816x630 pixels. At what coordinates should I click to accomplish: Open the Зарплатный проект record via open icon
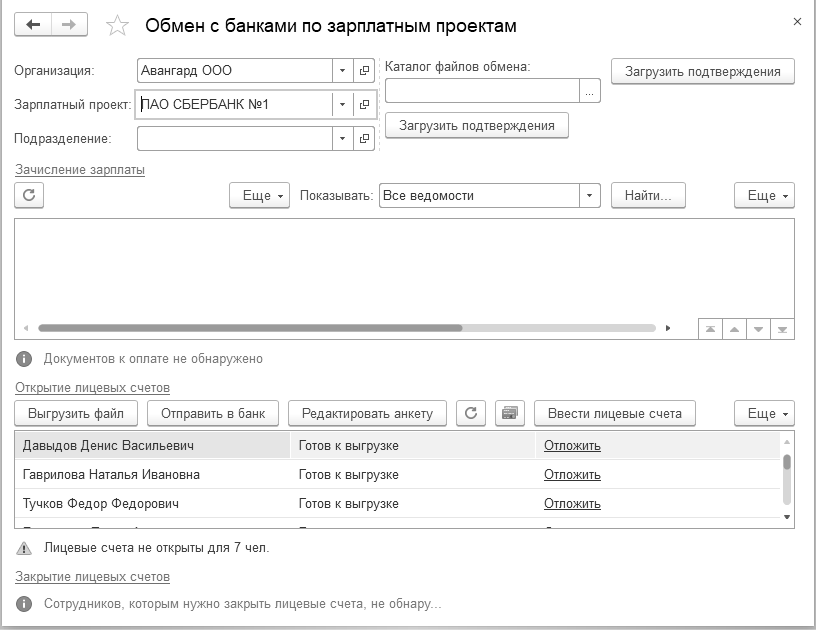tap(364, 104)
